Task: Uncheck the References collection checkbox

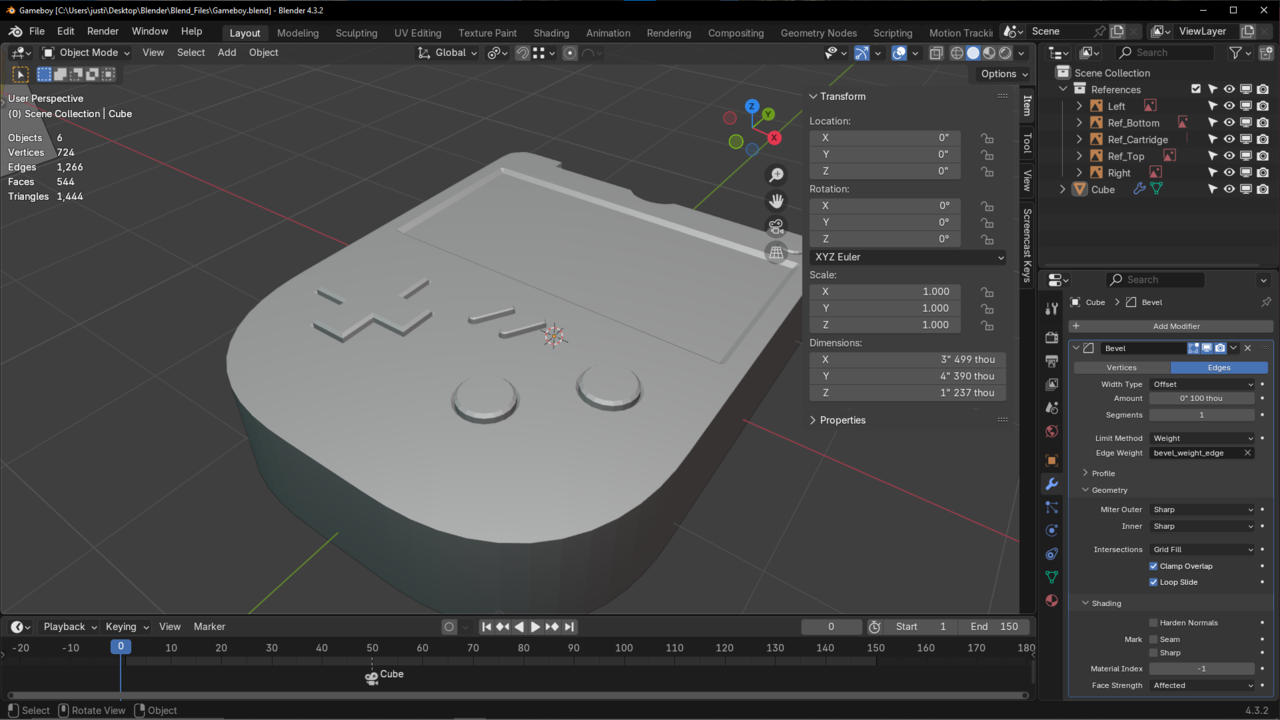Action: pos(1196,89)
